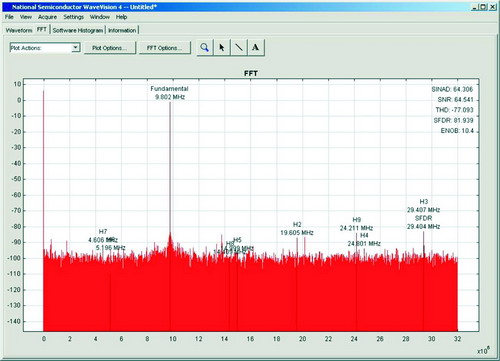Click the SINAD: 64.306 readout
500x361 pixels.
pyautogui.click(x=452, y=89)
